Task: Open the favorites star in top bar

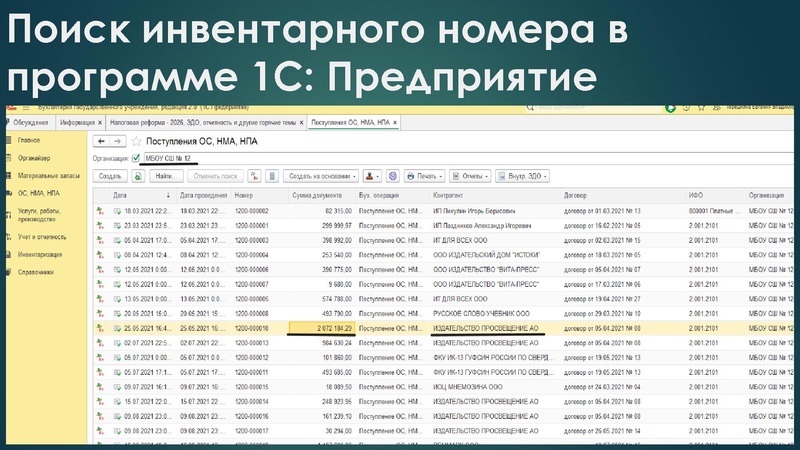Action: [702, 108]
